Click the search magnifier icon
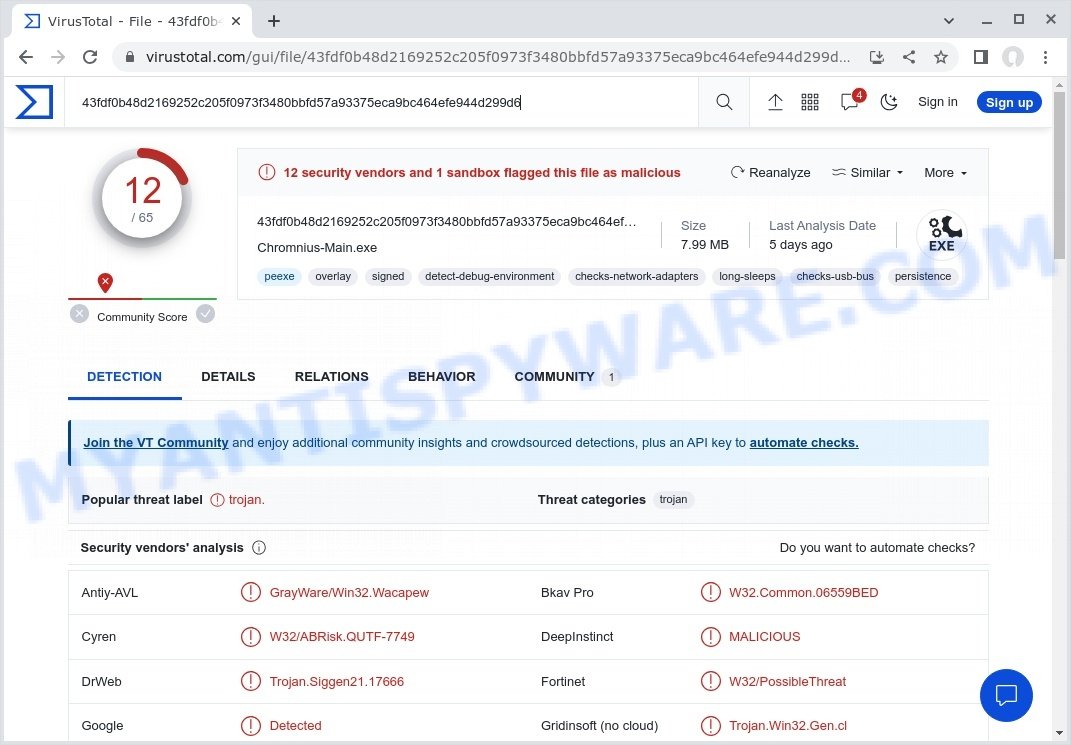The width and height of the screenshot is (1071, 745). (x=724, y=102)
